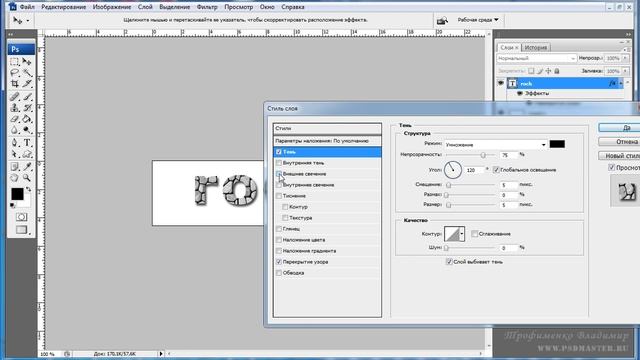Uncheck the Тень (Drop Shadow) style checkbox
Viewport: 640px width, 360px height.
coord(279,152)
